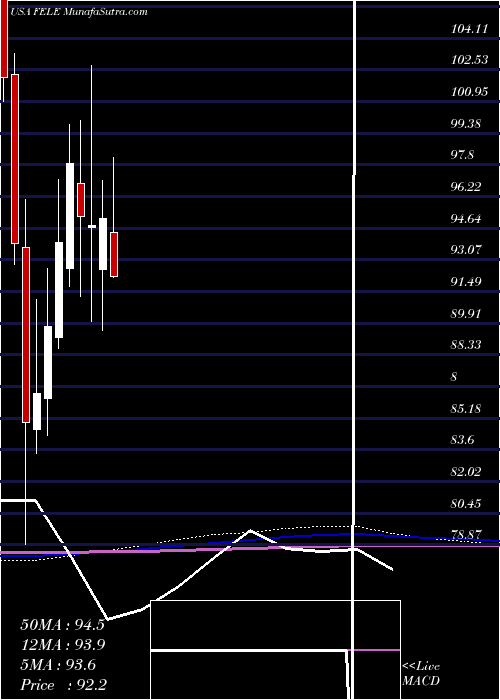Click the 94.64 price axis label
The width and height of the screenshot is (500, 700).
466,218
